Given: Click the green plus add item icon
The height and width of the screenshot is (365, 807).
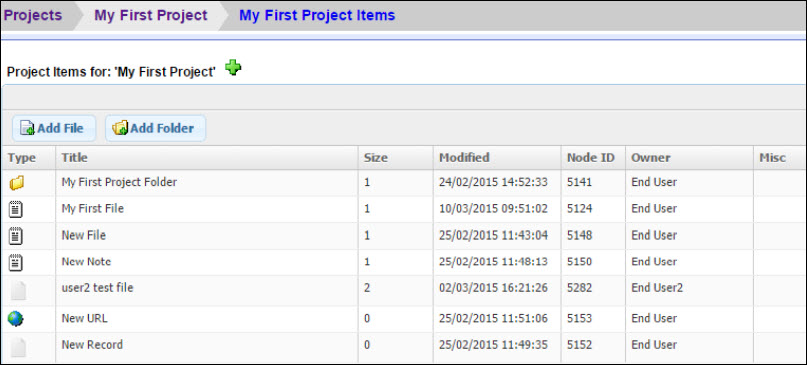Looking at the screenshot, I should 233,68.
